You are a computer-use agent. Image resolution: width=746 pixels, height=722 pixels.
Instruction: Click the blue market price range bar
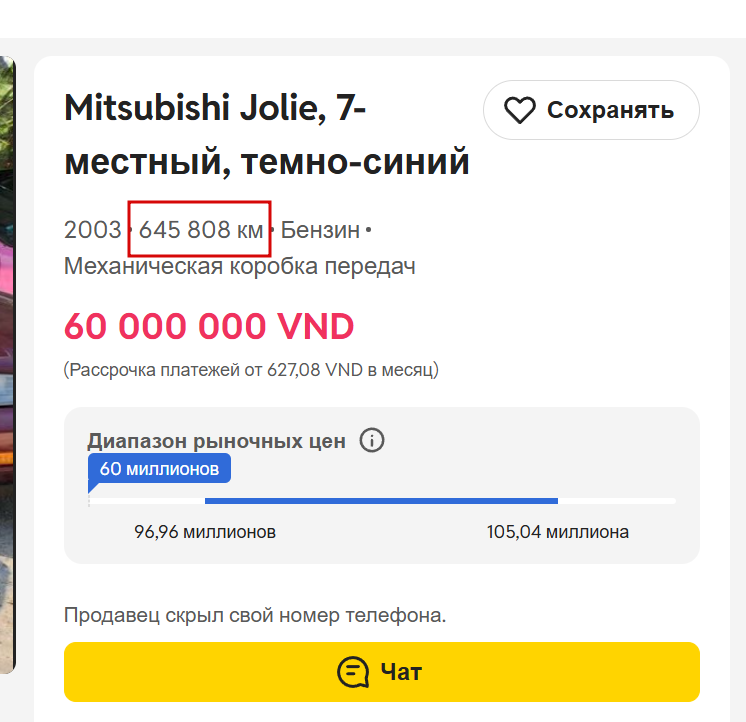point(381,500)
